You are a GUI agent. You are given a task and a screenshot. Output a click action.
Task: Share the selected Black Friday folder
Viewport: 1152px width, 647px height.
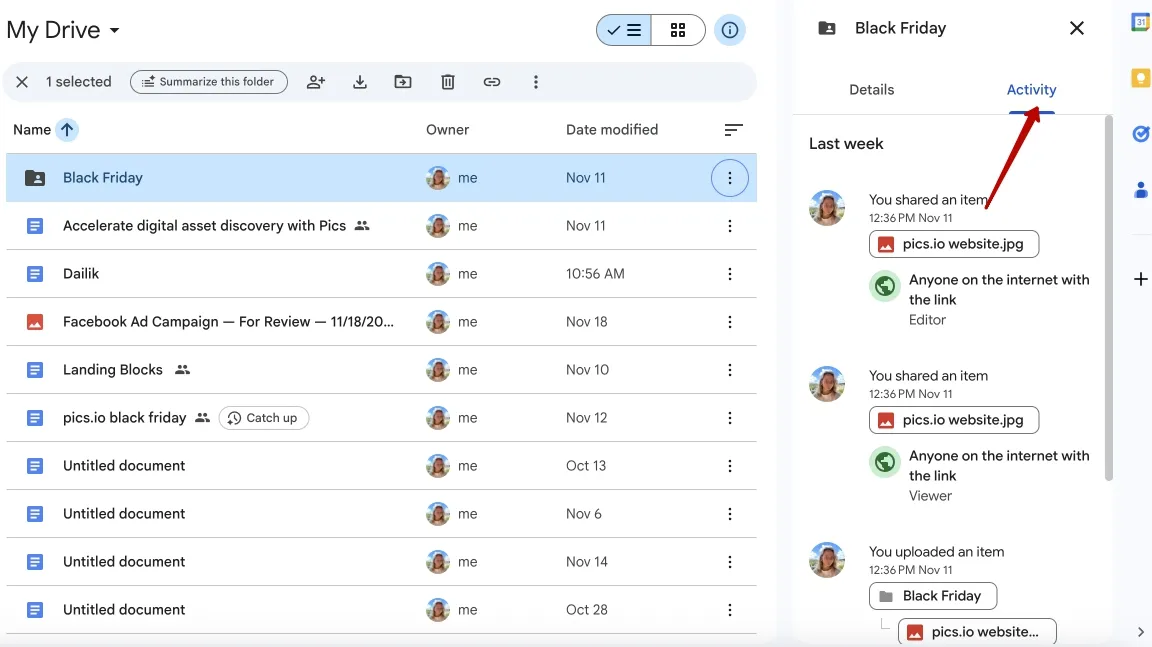tap(316, 81)
